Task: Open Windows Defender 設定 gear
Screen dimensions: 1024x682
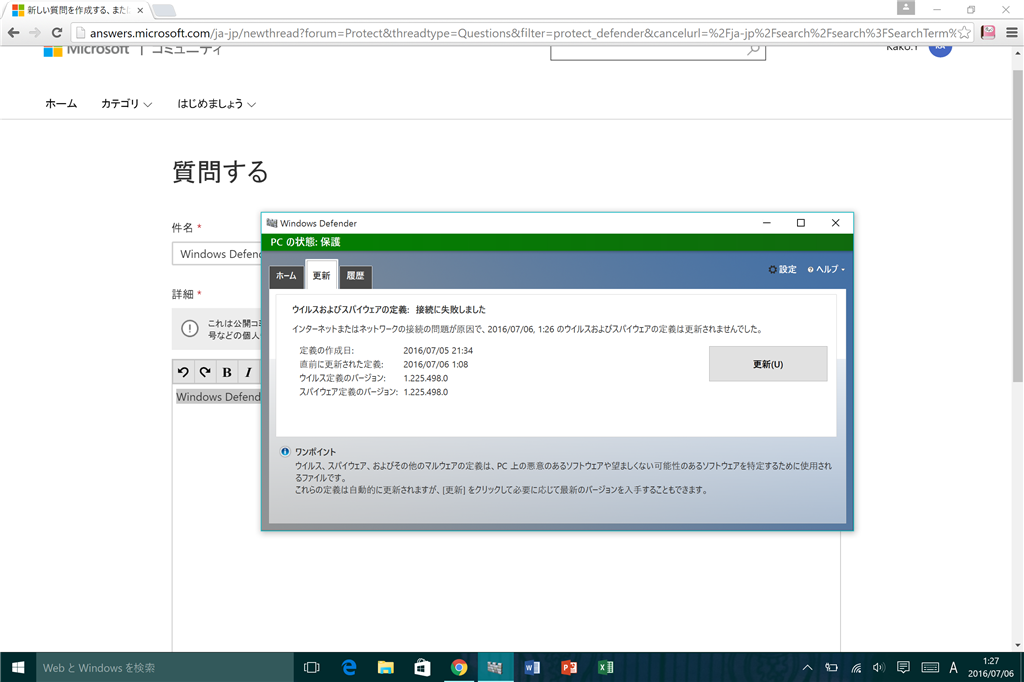Action: click(782, 269)
